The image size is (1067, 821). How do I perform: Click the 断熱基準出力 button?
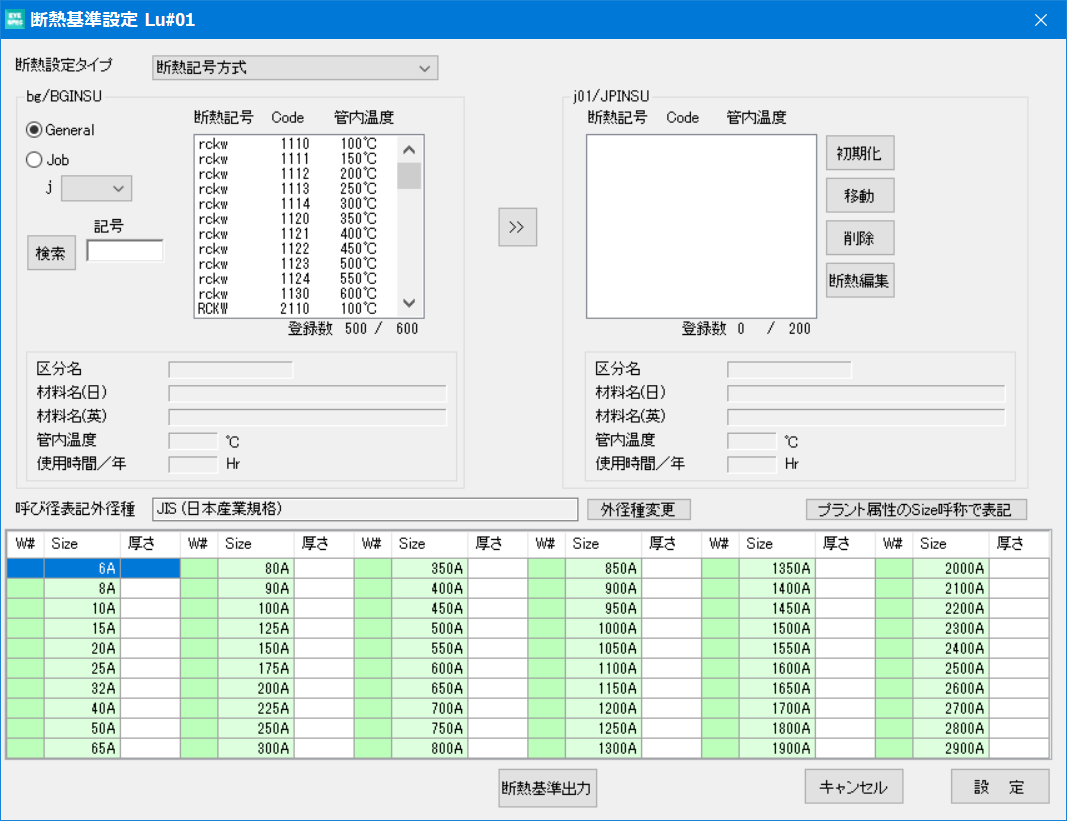point(547,788)
